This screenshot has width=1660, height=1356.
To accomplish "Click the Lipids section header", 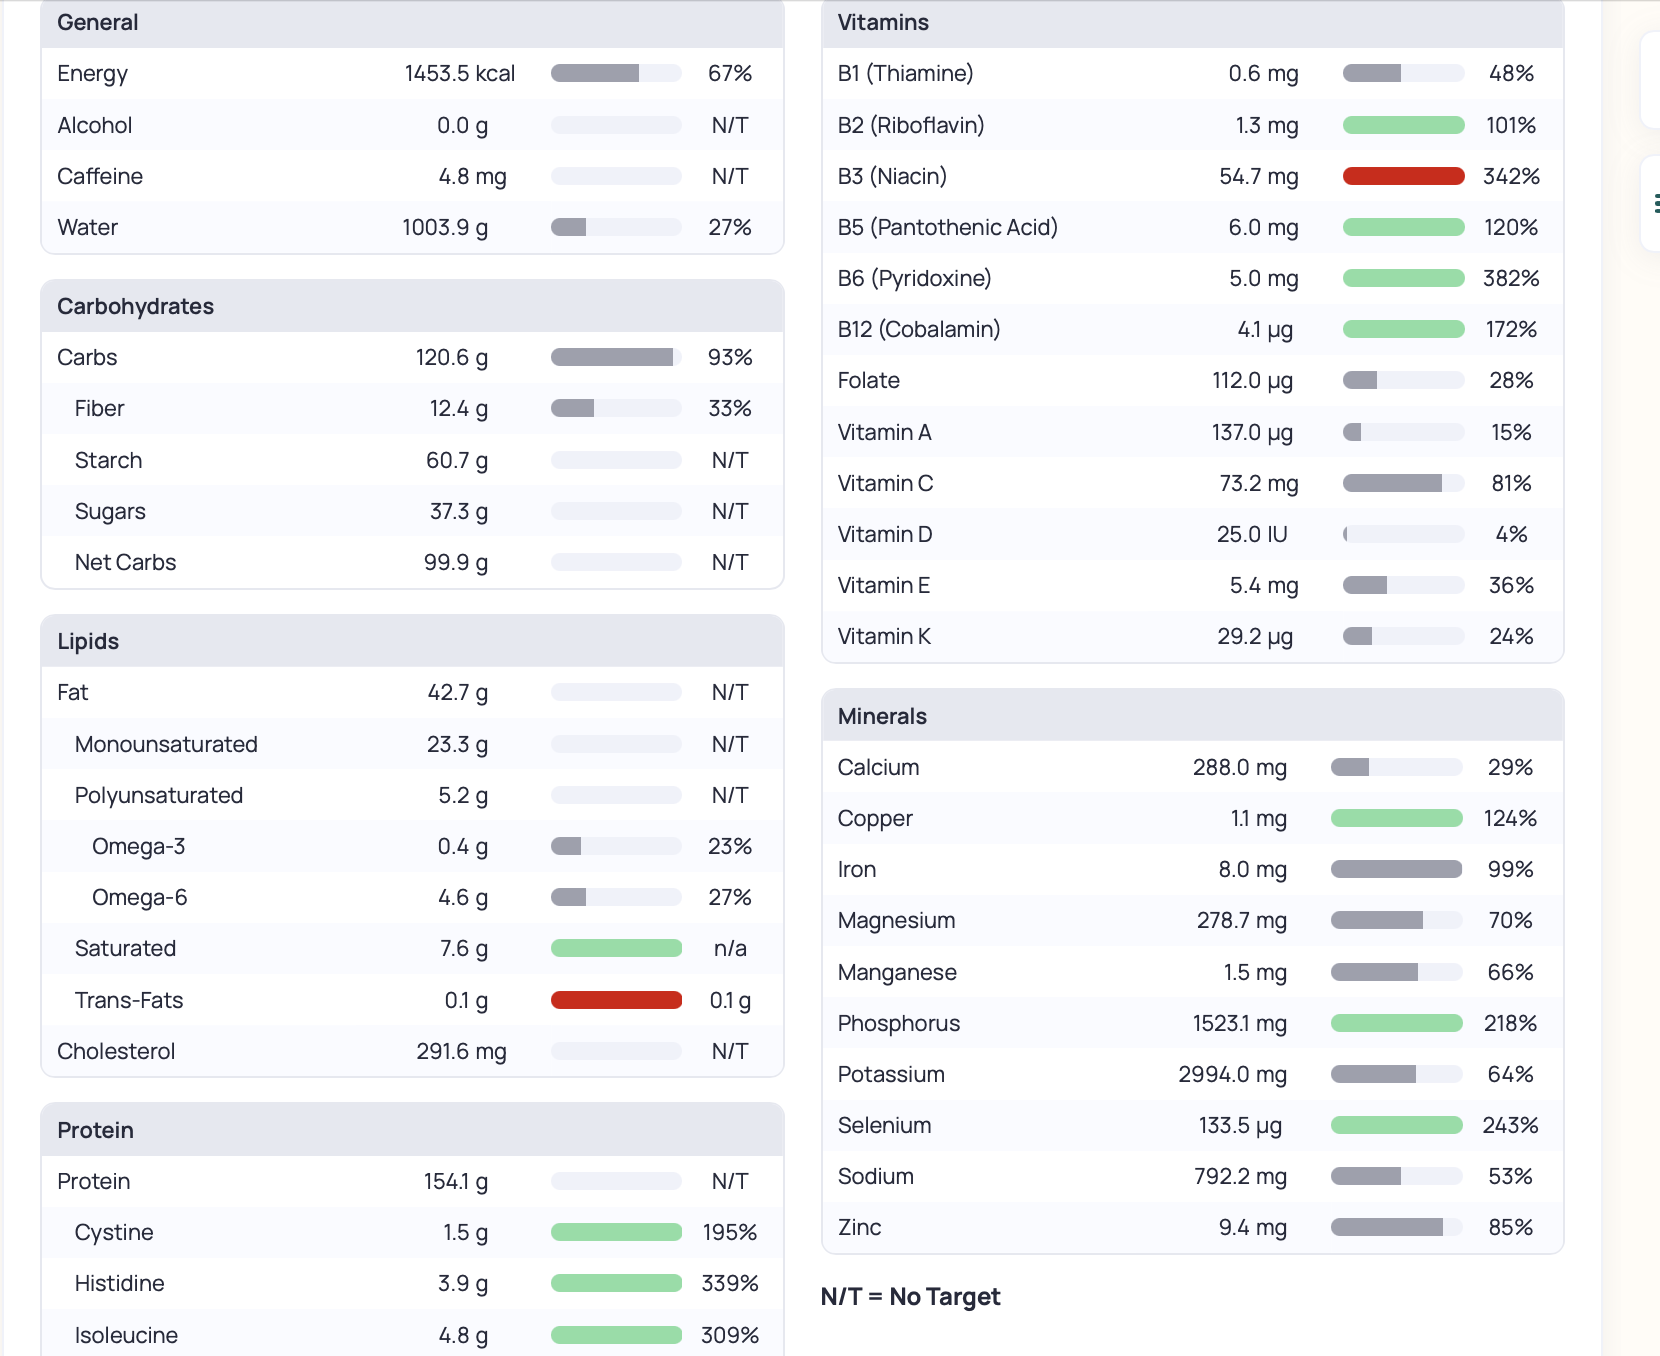I will click(88, 641).
